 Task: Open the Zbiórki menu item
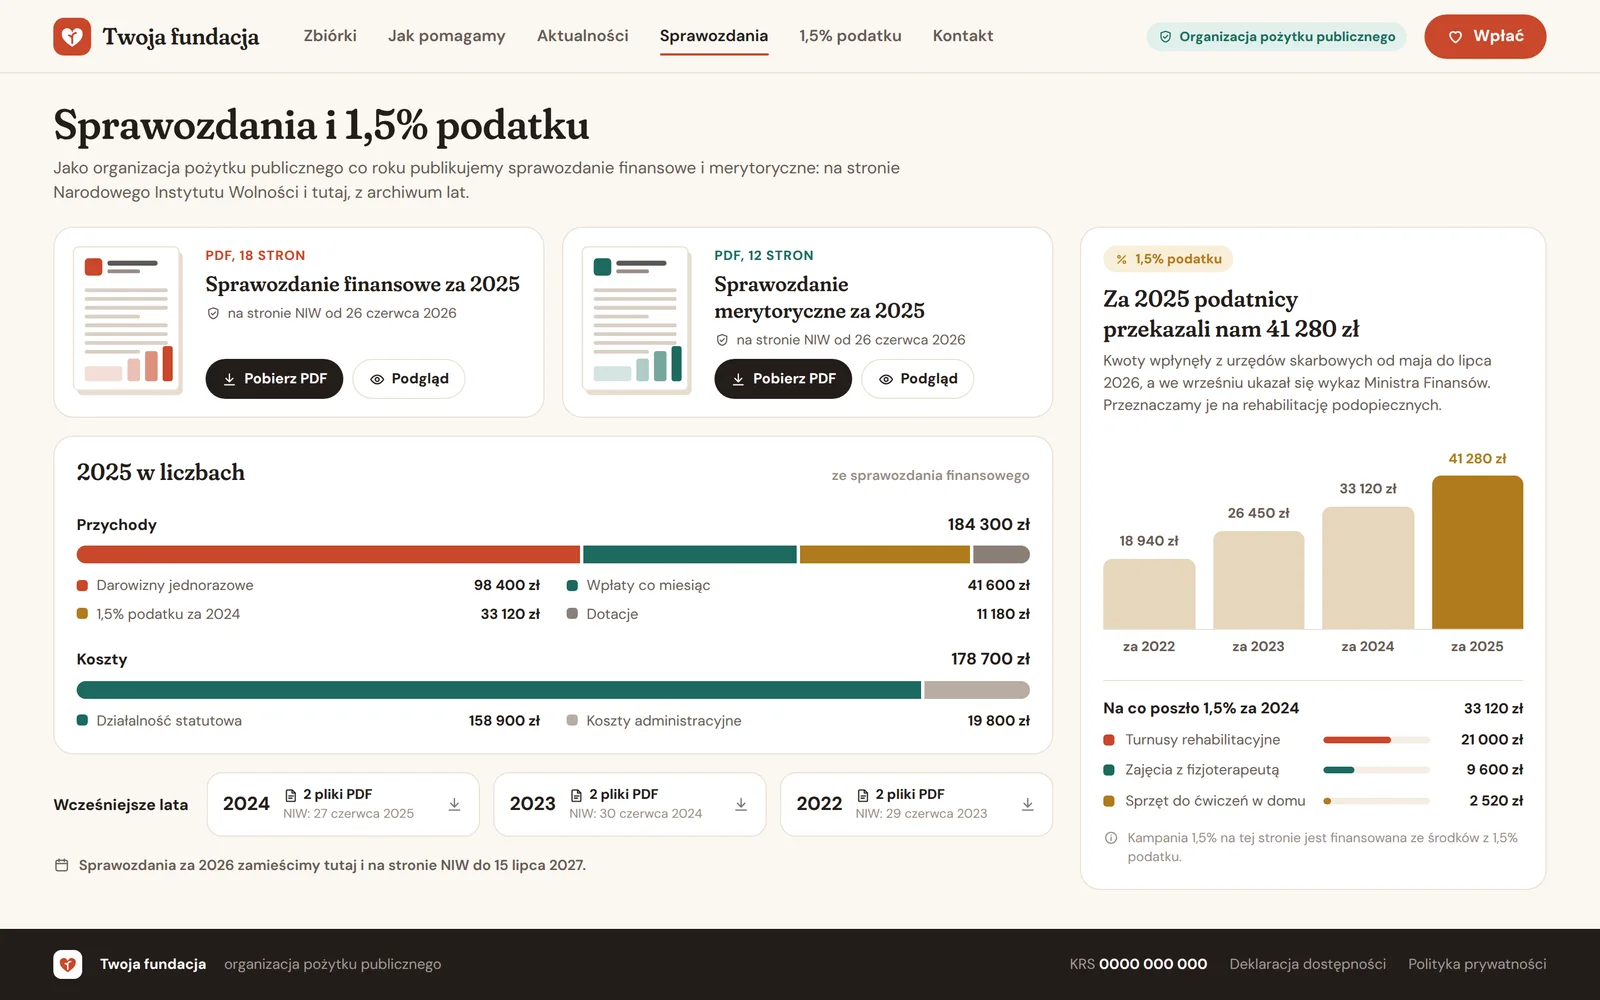330,36
